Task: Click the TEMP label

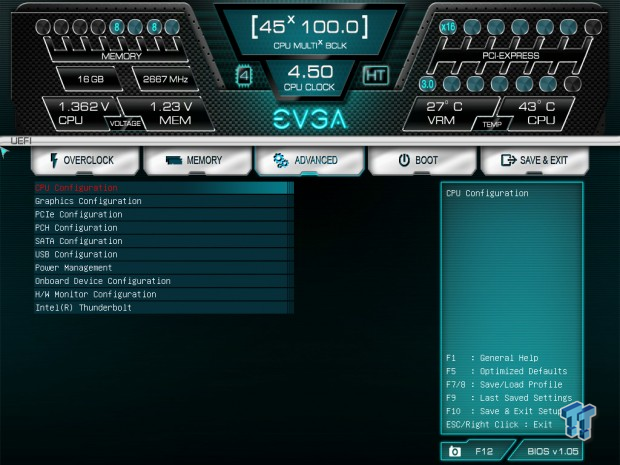Action: pyautogui.click(x=492, y=125)
